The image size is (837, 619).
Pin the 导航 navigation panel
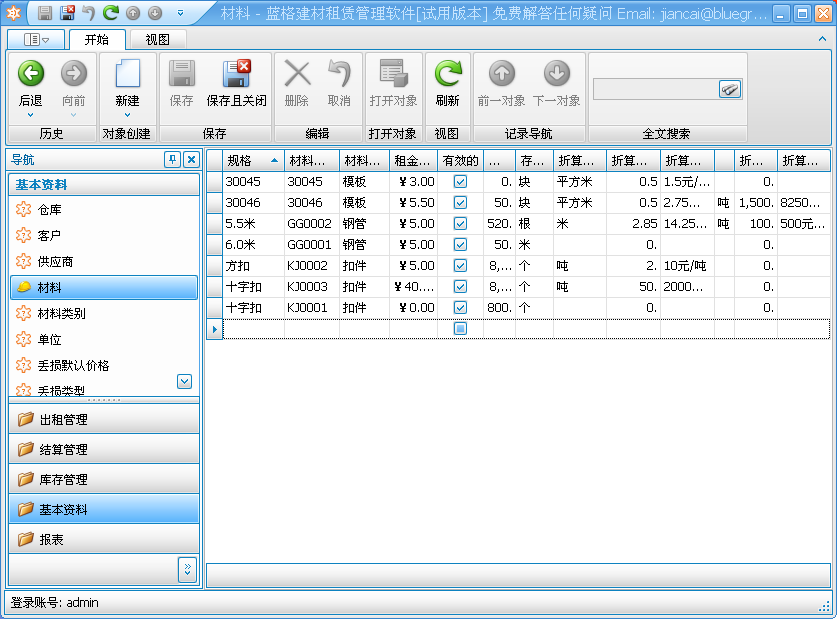pos(172,160)
